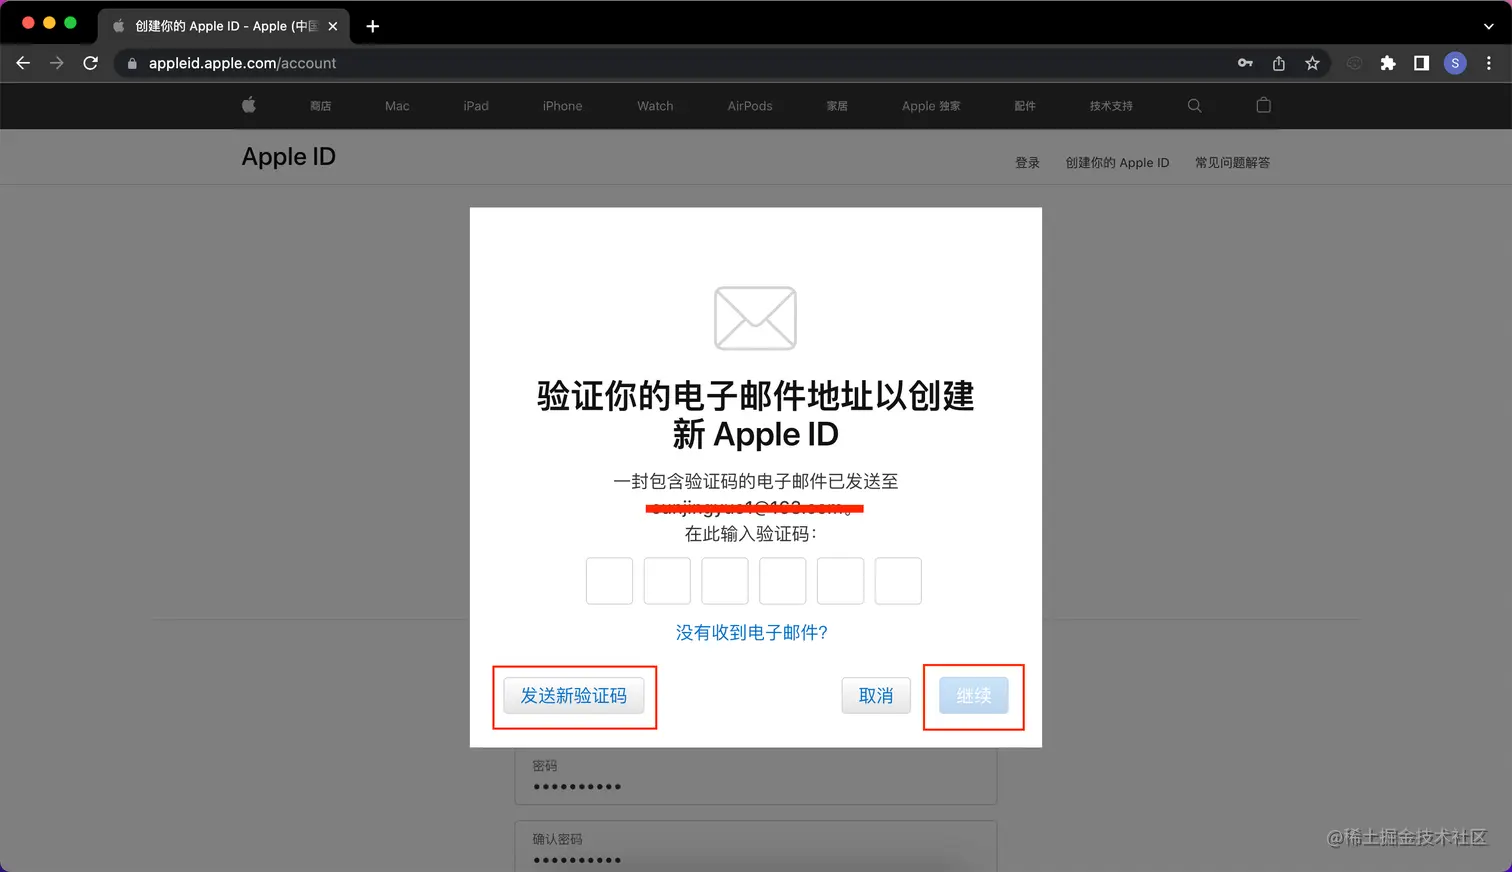Click the Apple ID heading link
Viewport: 1512px width, 872px height.
[288, 157]
